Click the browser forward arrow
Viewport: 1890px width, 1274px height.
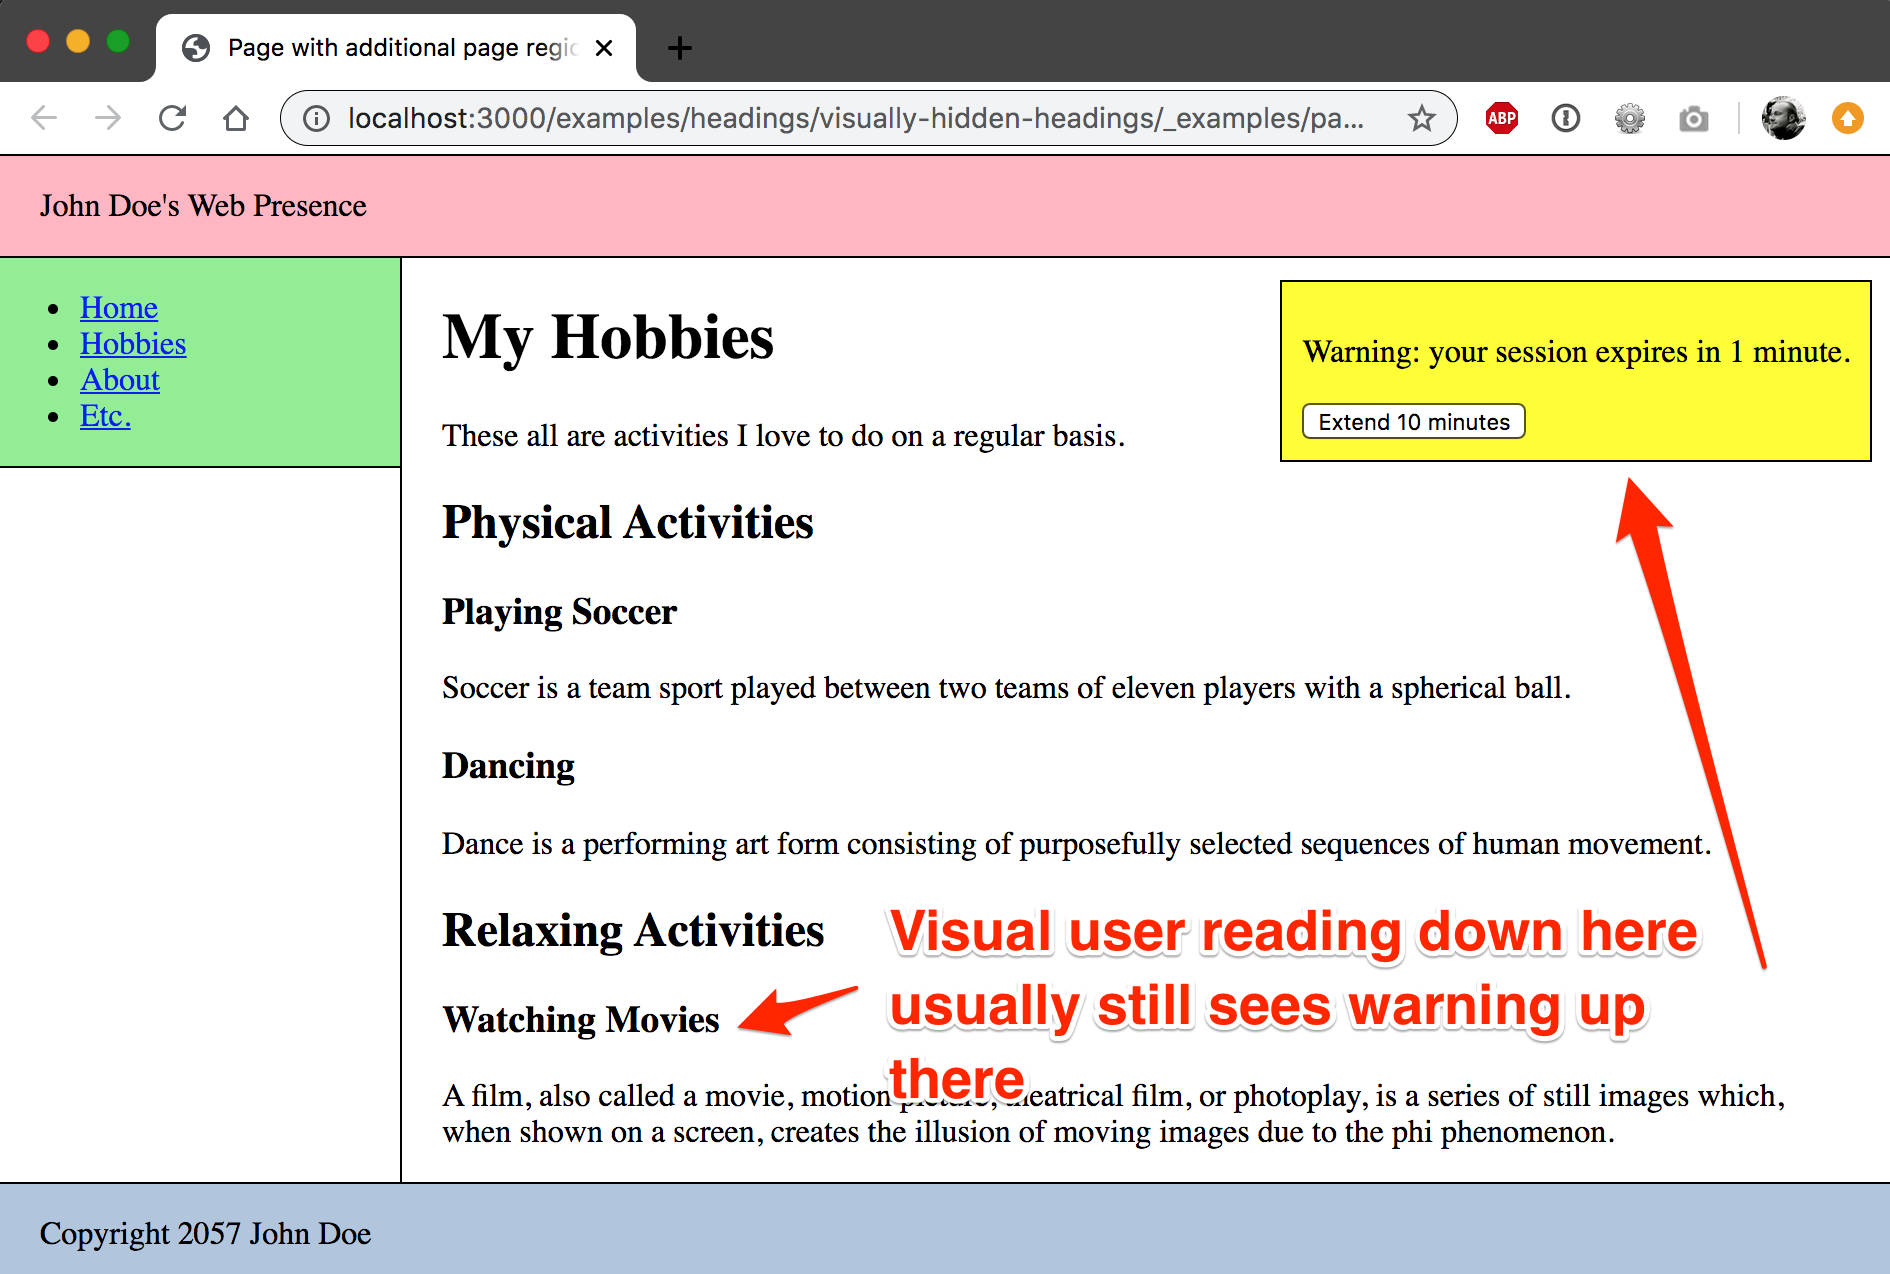pyautogui.click(x=108, y=119)
